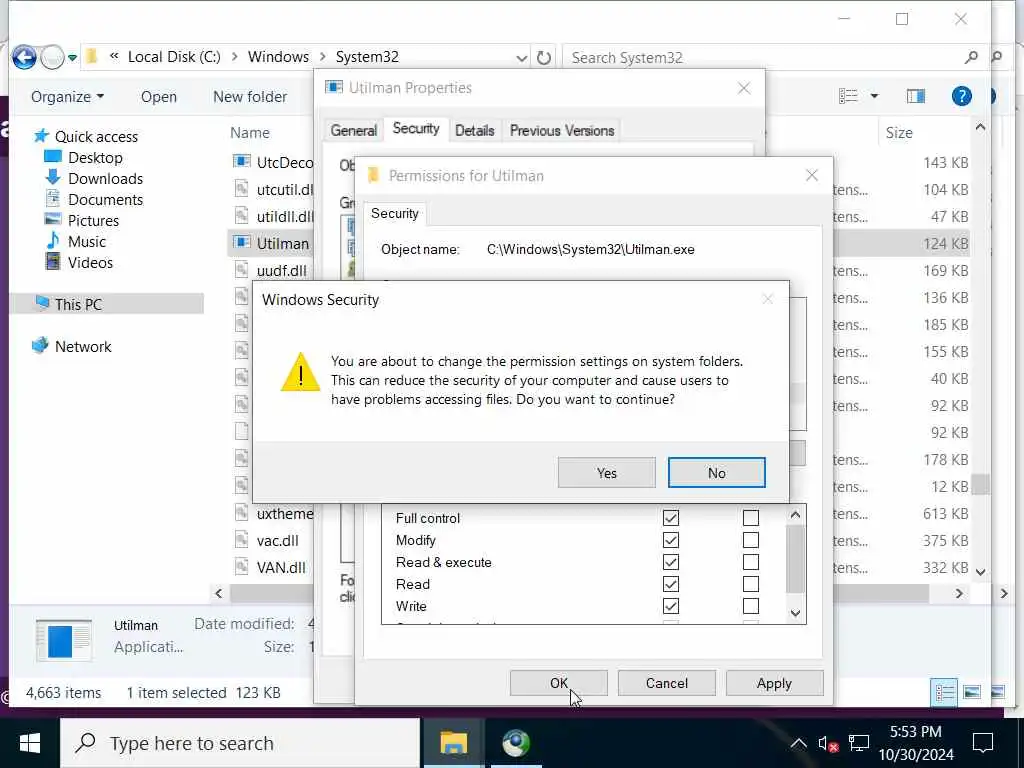The height and width of the screenshot is (768, 1024).
Task: Expand the address bar history dropdown
Action: coord(521,58)
